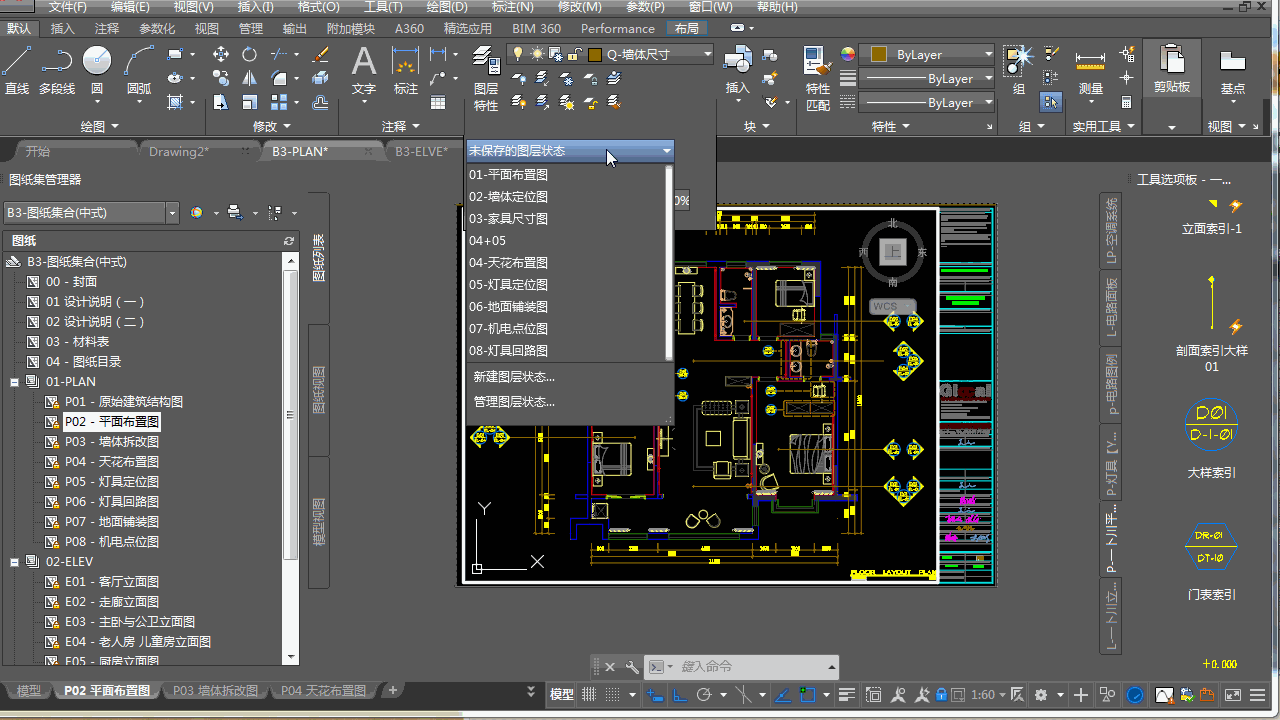This screenshot has height=720, width=1280.
Task: Click 新建图层状态... option
Action: [x=514, y=378]
